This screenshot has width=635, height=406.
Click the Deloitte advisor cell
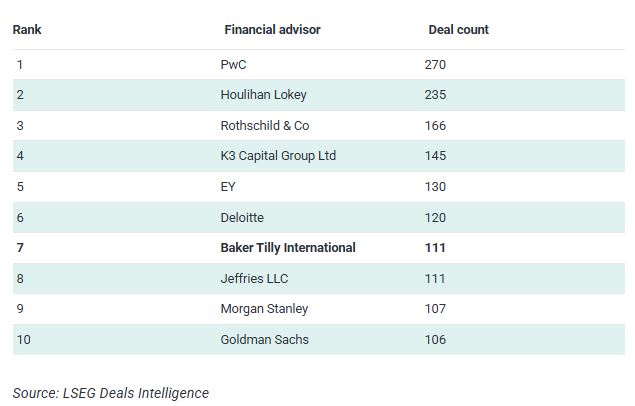242,218
